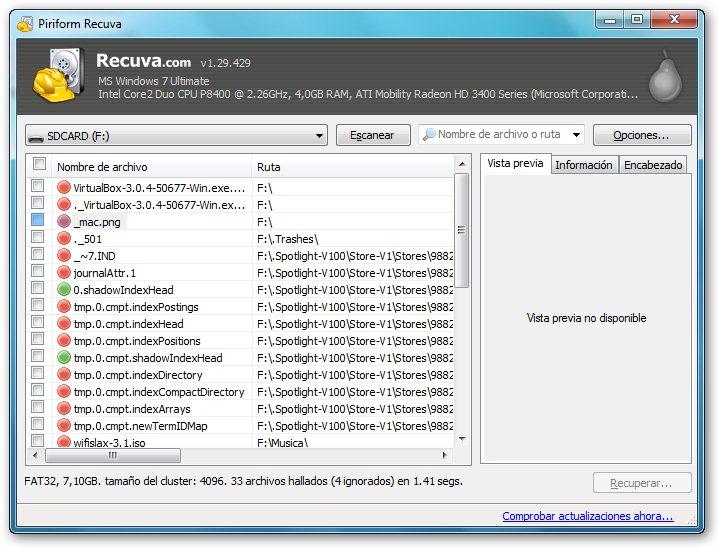Click red status dot for wifislax-3.1.iso
Image resolution: width=719 pixels, height=548 pixels.
coord(64,442)
